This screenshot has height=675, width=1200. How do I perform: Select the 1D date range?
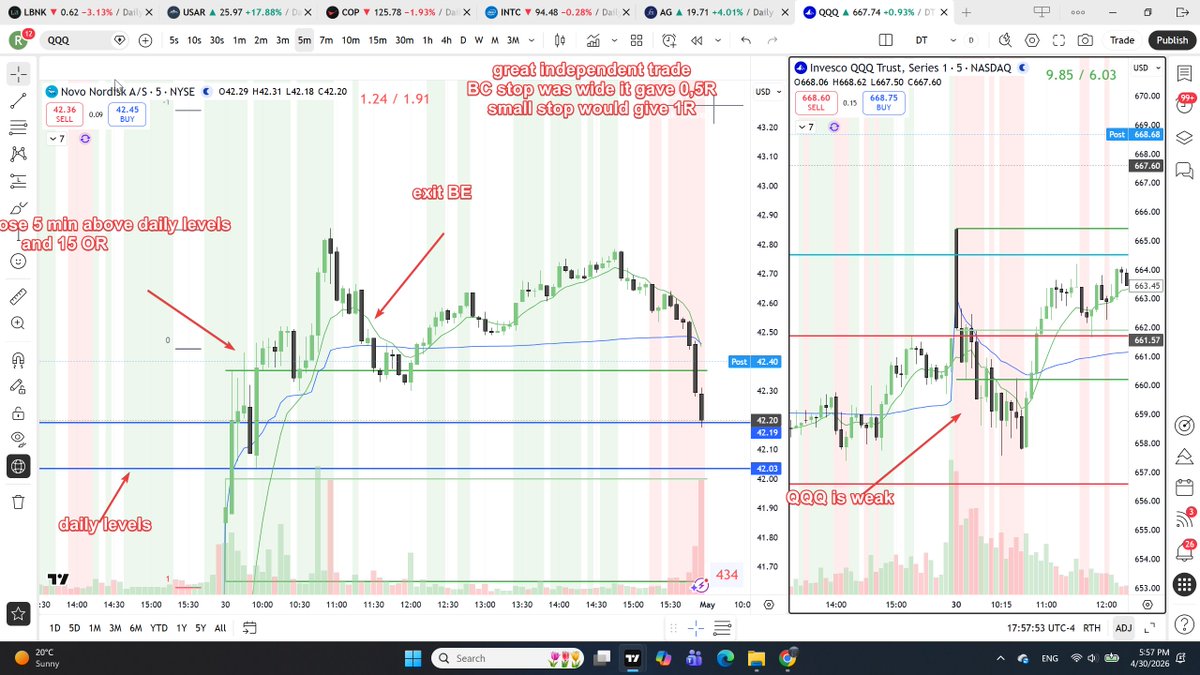click(56, 628)
